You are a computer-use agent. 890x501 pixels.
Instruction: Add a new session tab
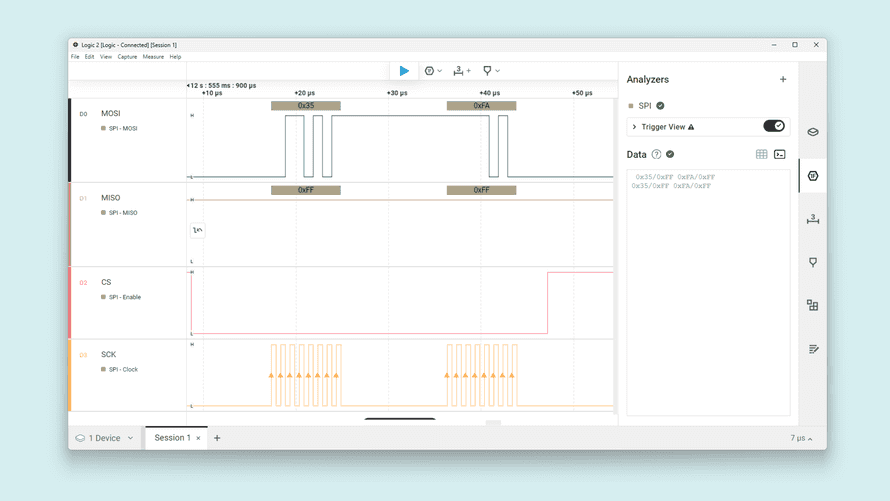(217, 438)
